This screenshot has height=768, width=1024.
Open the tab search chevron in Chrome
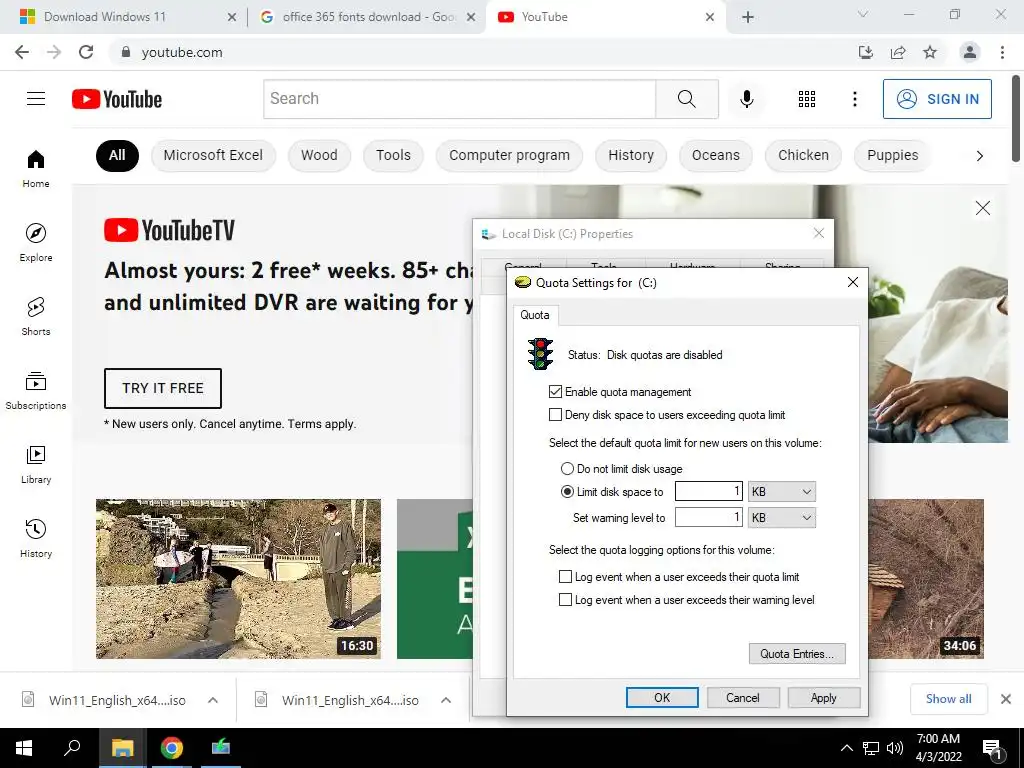pos(863,14)
